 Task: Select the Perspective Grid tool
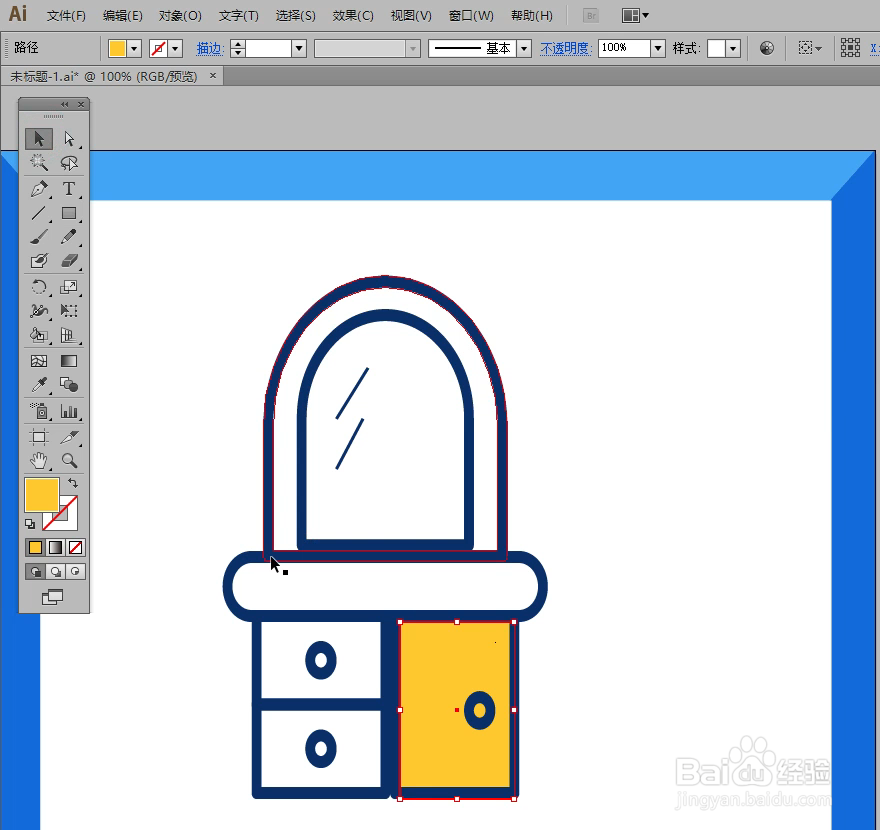tap(69, 335)
